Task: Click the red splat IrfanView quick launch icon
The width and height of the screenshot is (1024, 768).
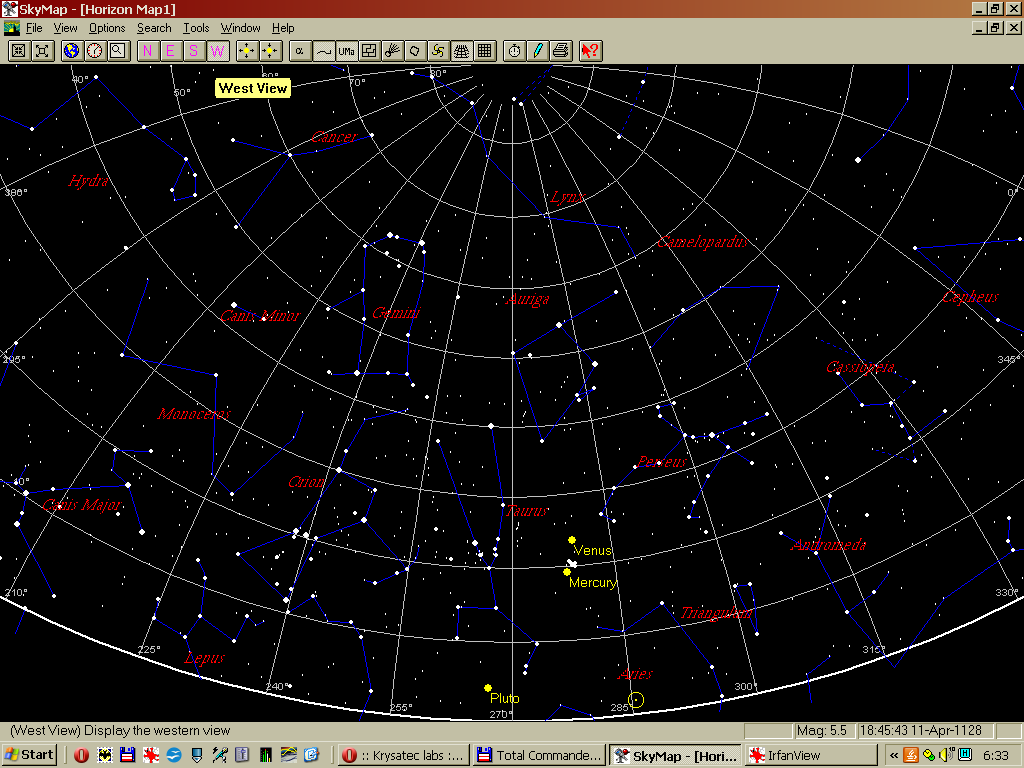Action: [151, 756]
